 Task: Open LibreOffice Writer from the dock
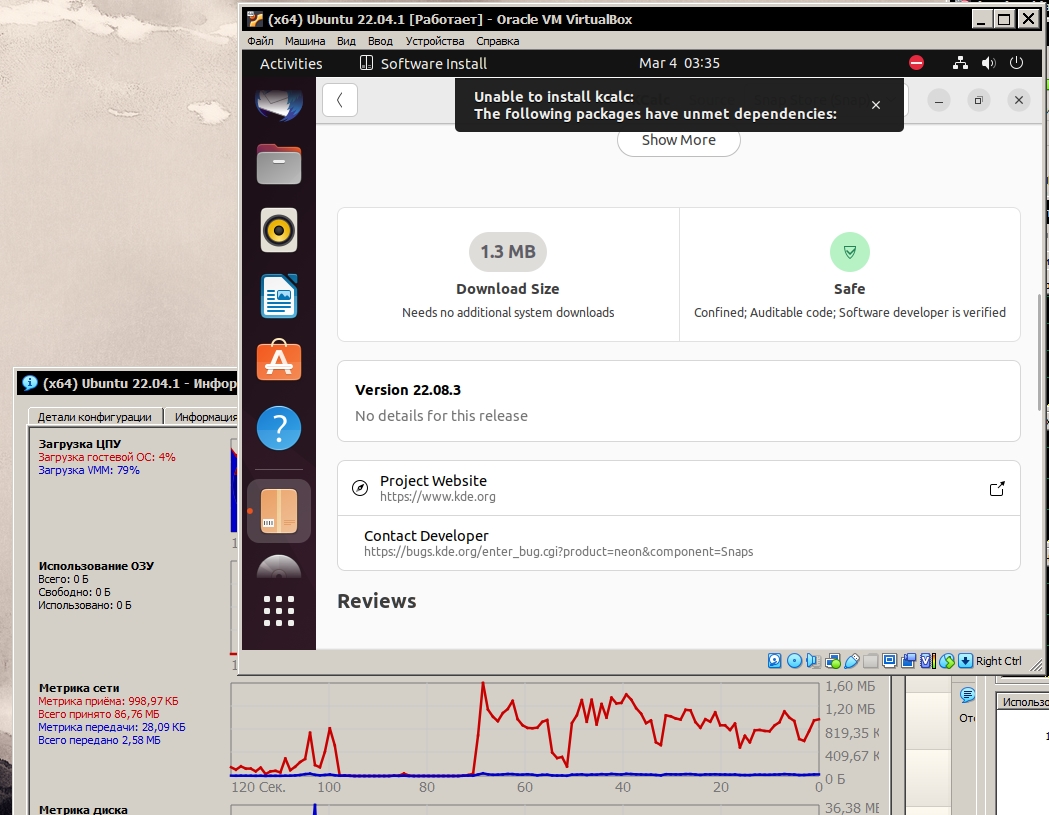tap(279, 296)
